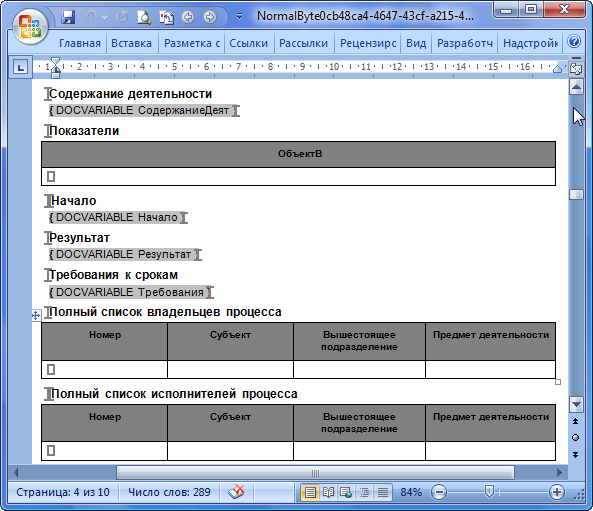Click the table resize handle below владельцев table
Viewport: 593px width, 511px height.
558,382
